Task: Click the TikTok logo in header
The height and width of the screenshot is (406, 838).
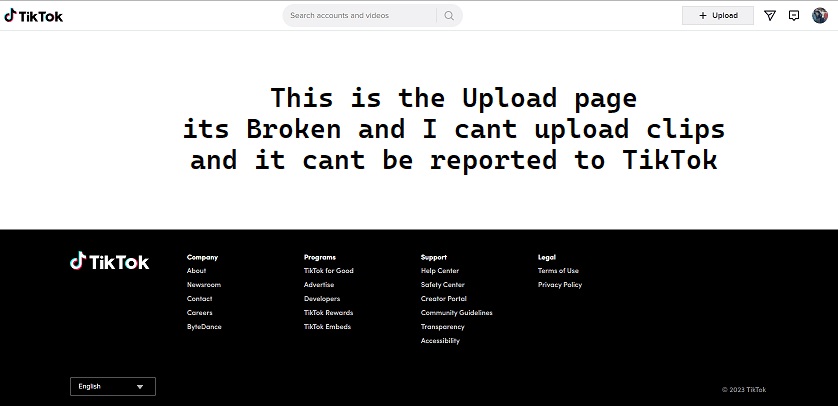Action: coord(34,15)
